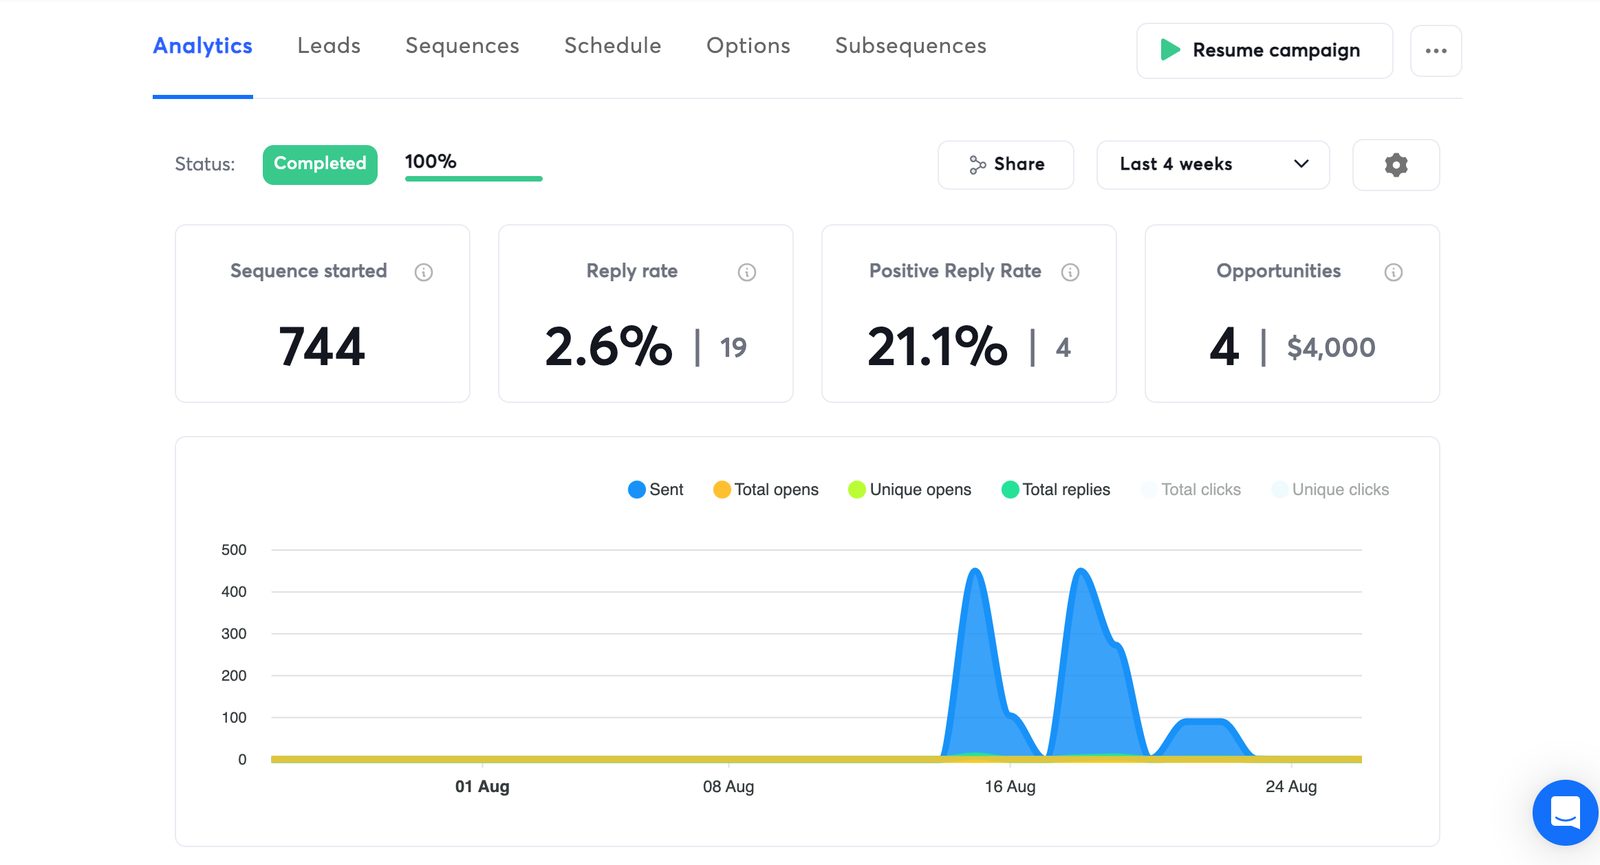Enable the Total clicks legend series
1600x865 pixels.
[x=1190, y=489]
